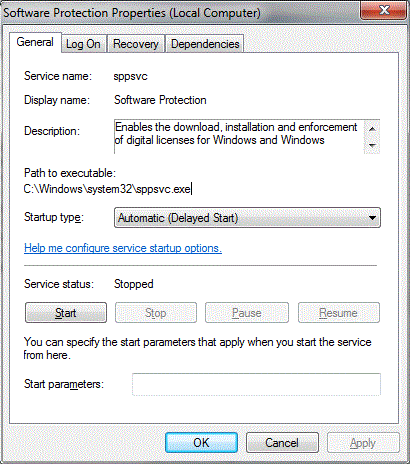This screenshot has width=410, height=464.
Task: Confirm the dialog with OK
Action: (x=201, y=443)
